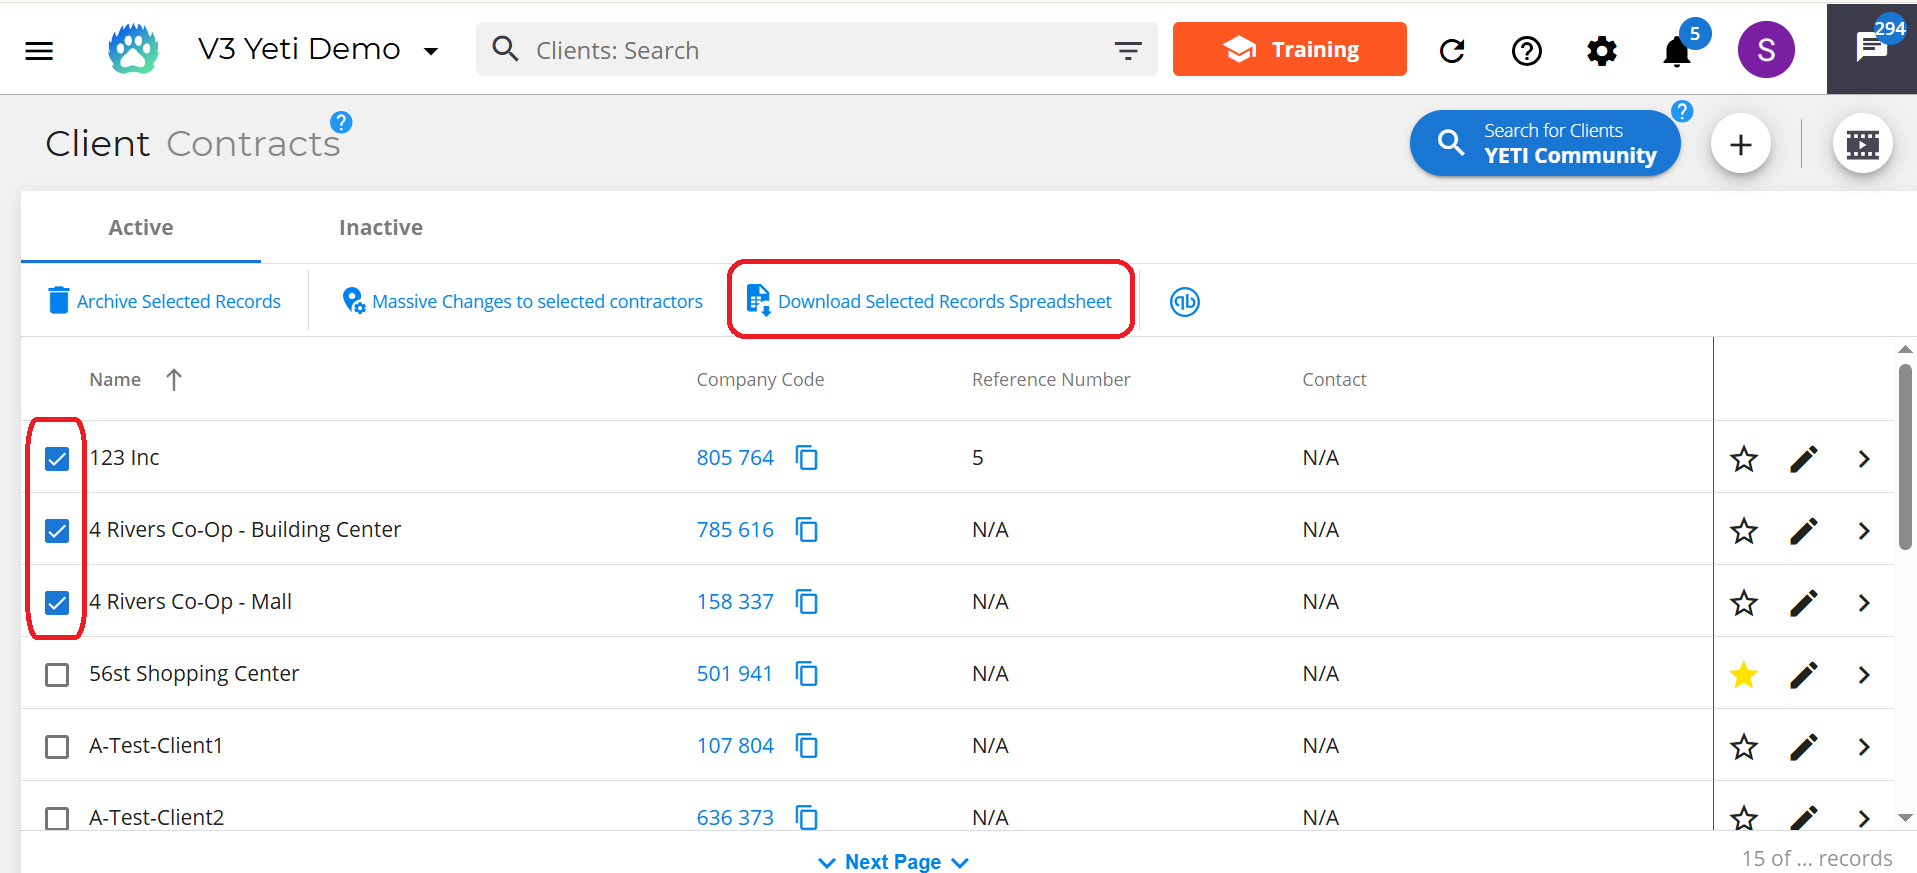
Task: Edit 123 Inc with pencil icon
Action: pos(1803,458)
